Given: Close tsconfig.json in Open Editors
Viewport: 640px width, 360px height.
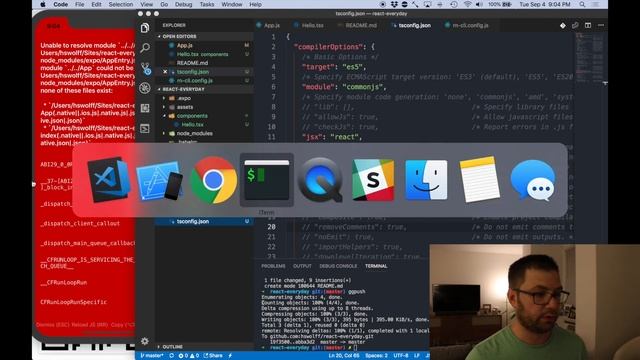Looking at the screenshot, I should tap(165, 71).
